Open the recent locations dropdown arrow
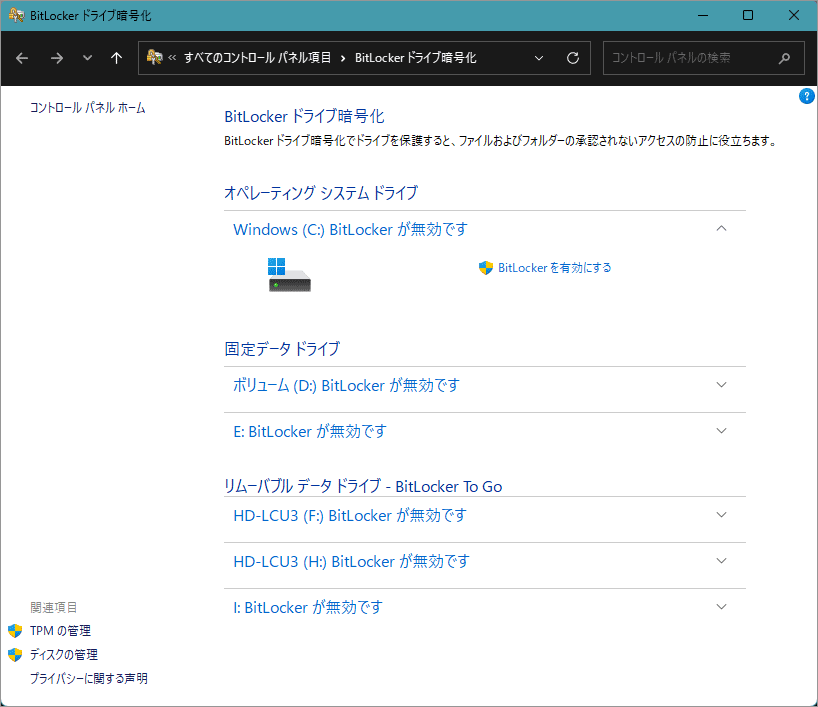This screenshot has height=707, width=818. 87,58
